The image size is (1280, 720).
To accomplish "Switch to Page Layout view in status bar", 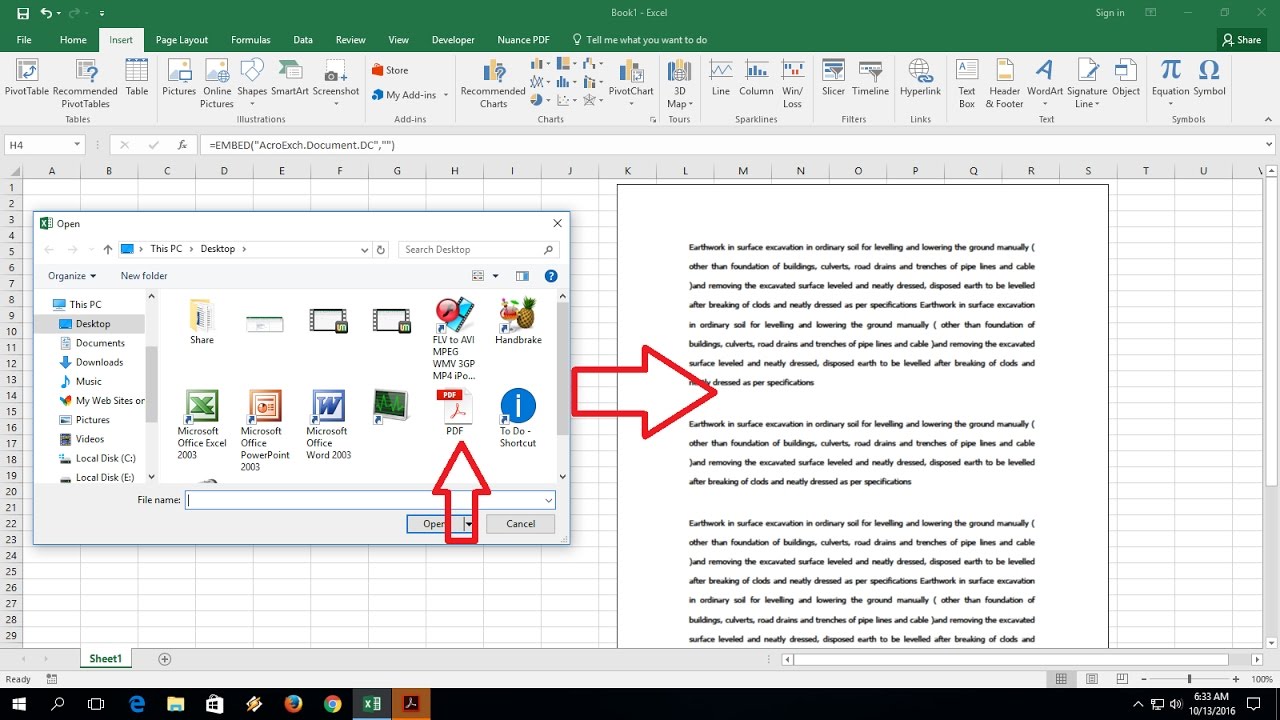I will (1092, 679).
